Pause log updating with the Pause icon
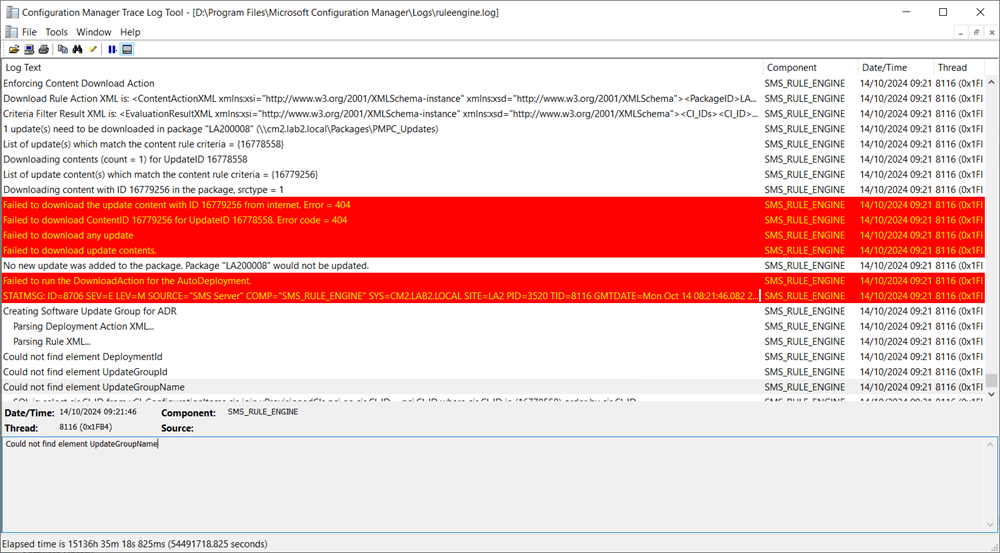 coord(112,49)
